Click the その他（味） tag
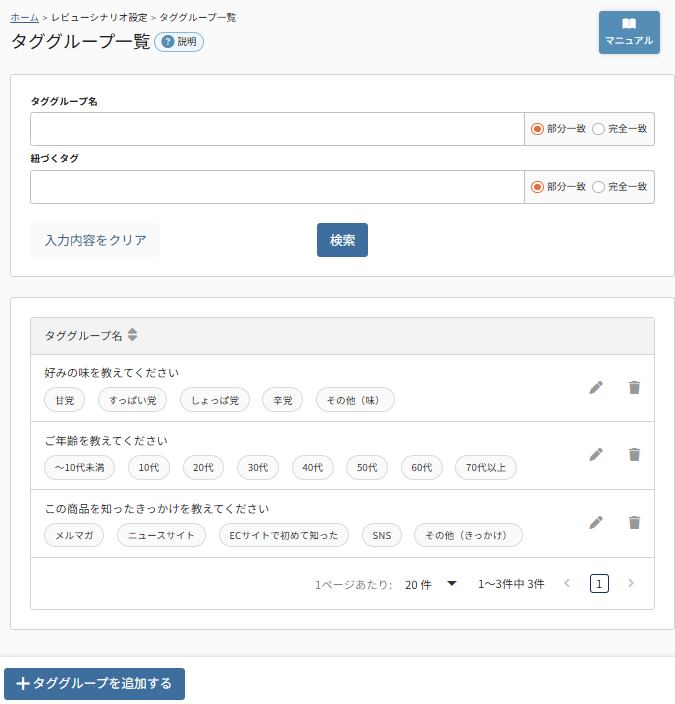Screen dimensions: 675x704 (355, 400)
